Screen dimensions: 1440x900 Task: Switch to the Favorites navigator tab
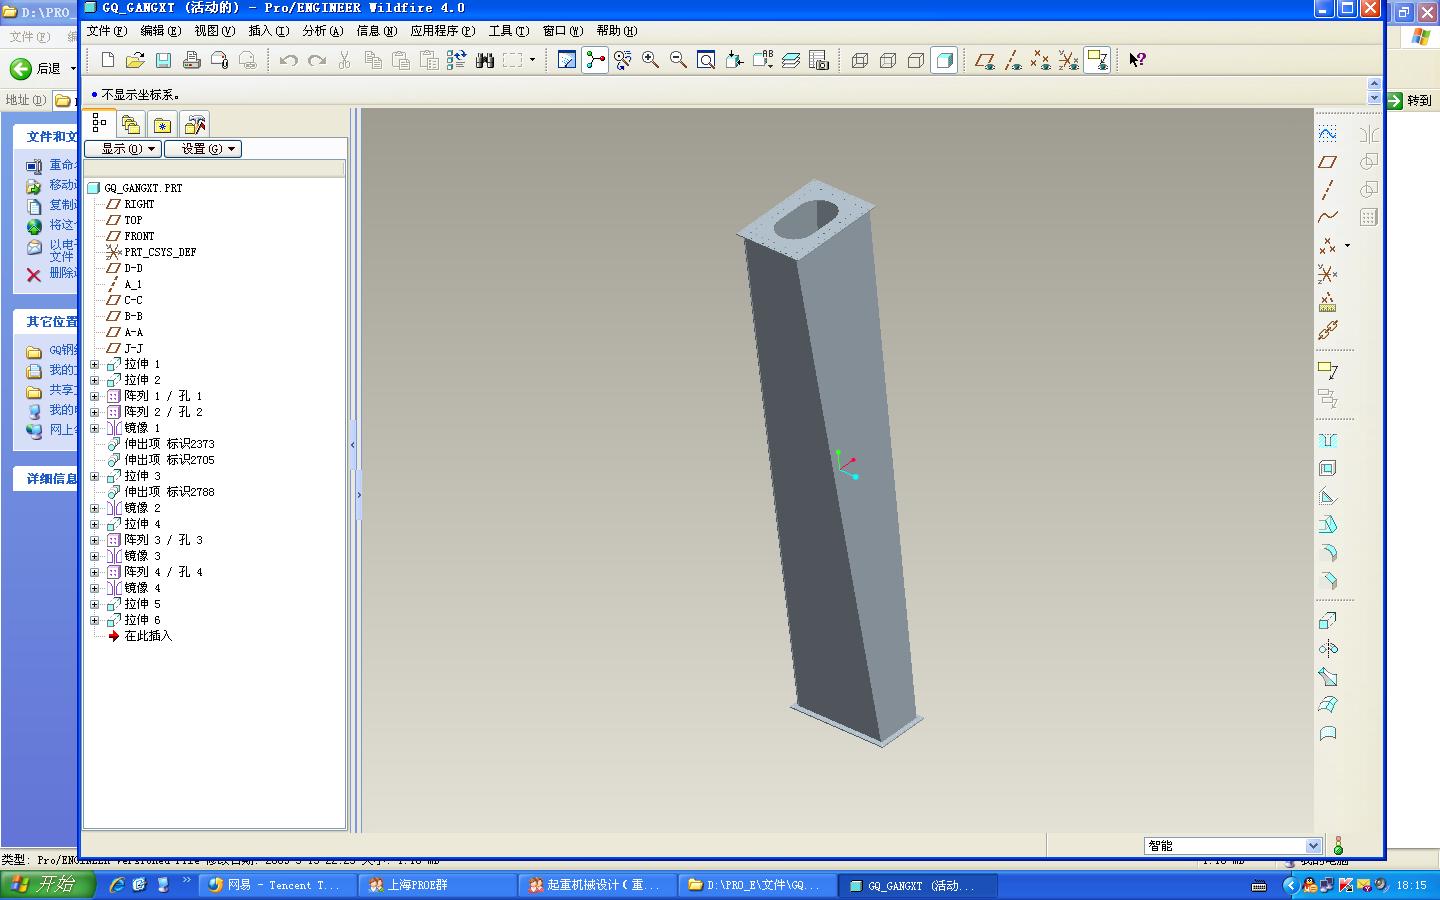coord(163,124)
